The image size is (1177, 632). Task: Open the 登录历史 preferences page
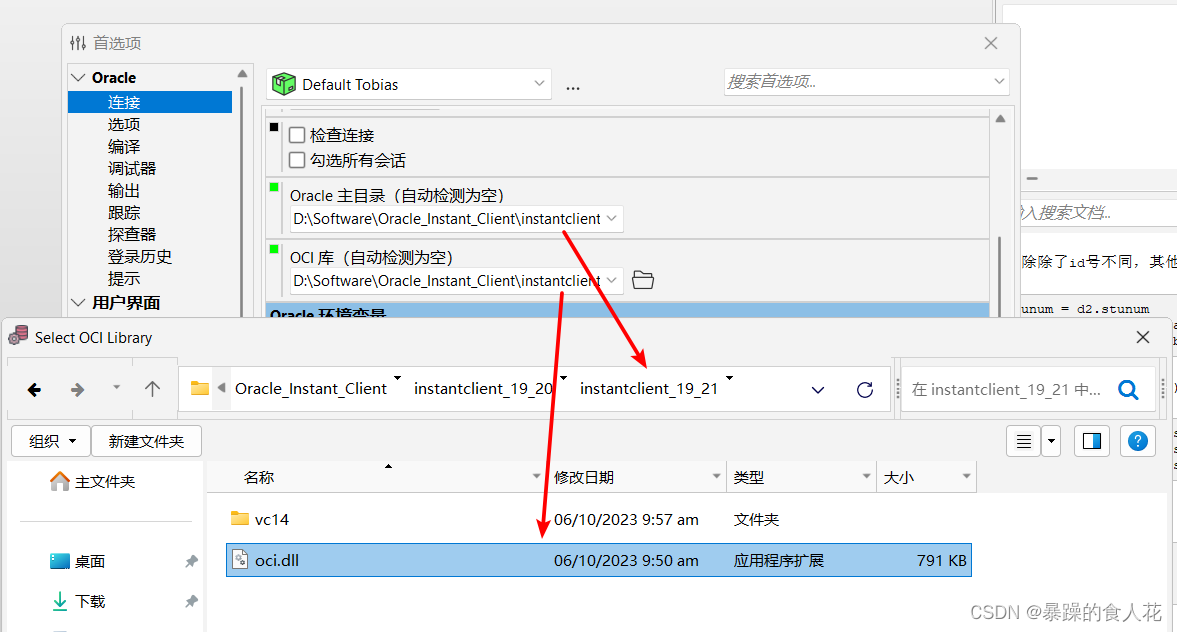coord(139,256)
